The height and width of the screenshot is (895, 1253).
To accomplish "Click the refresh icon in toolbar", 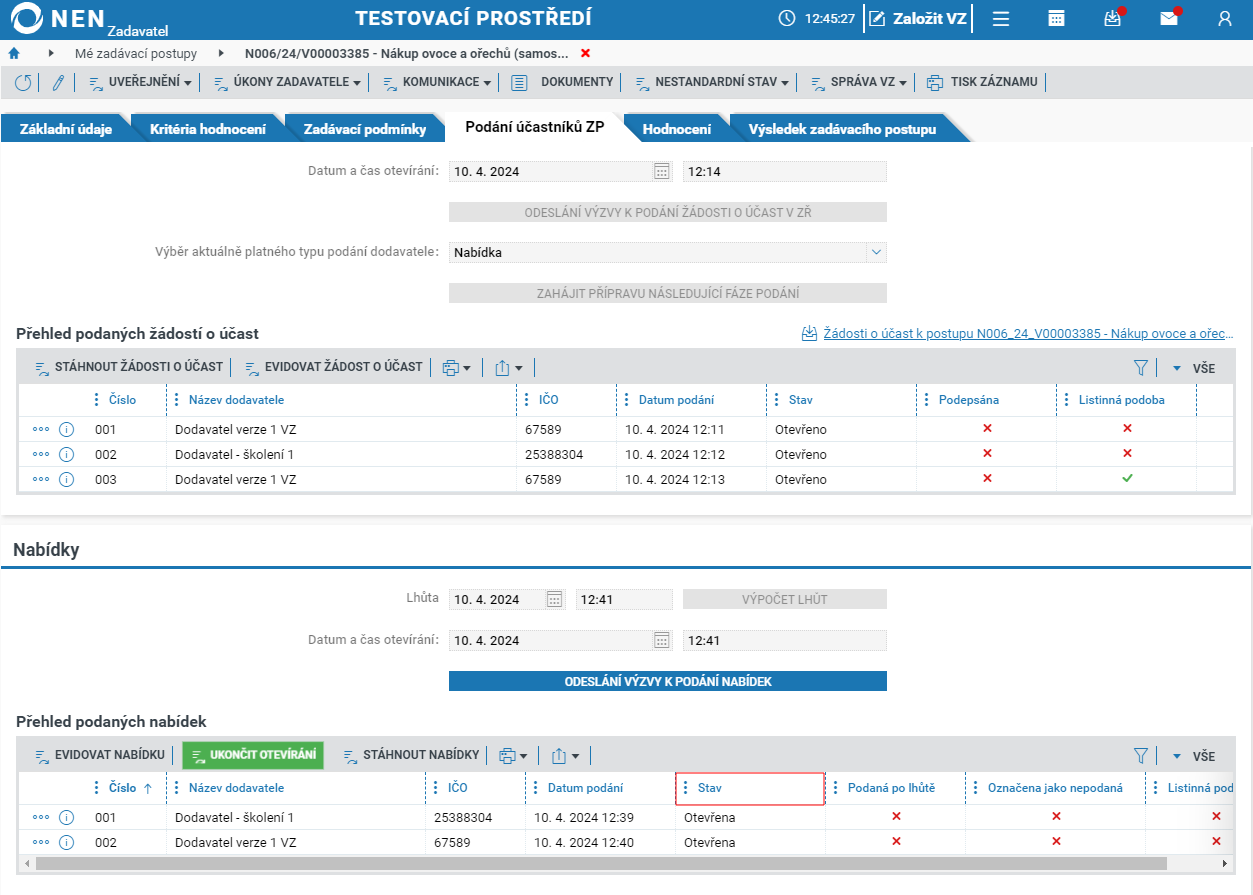I will [x=23, y=82].
